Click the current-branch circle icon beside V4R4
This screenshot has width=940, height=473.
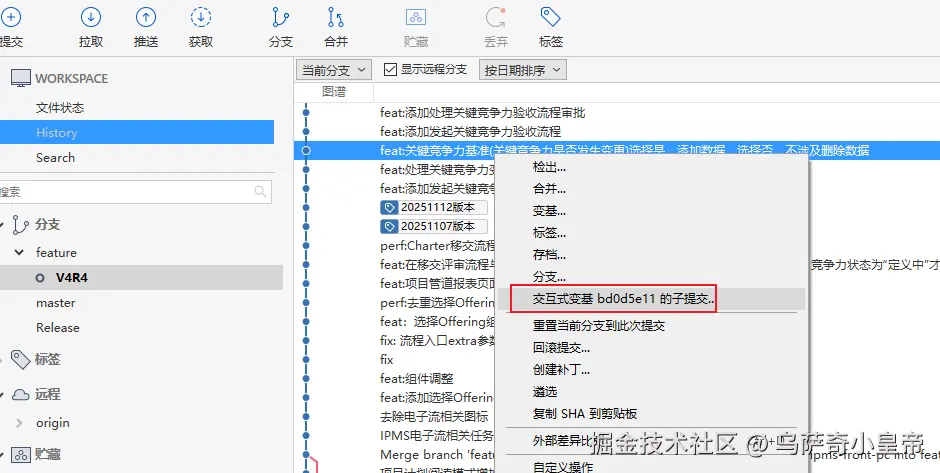[40, 278]
